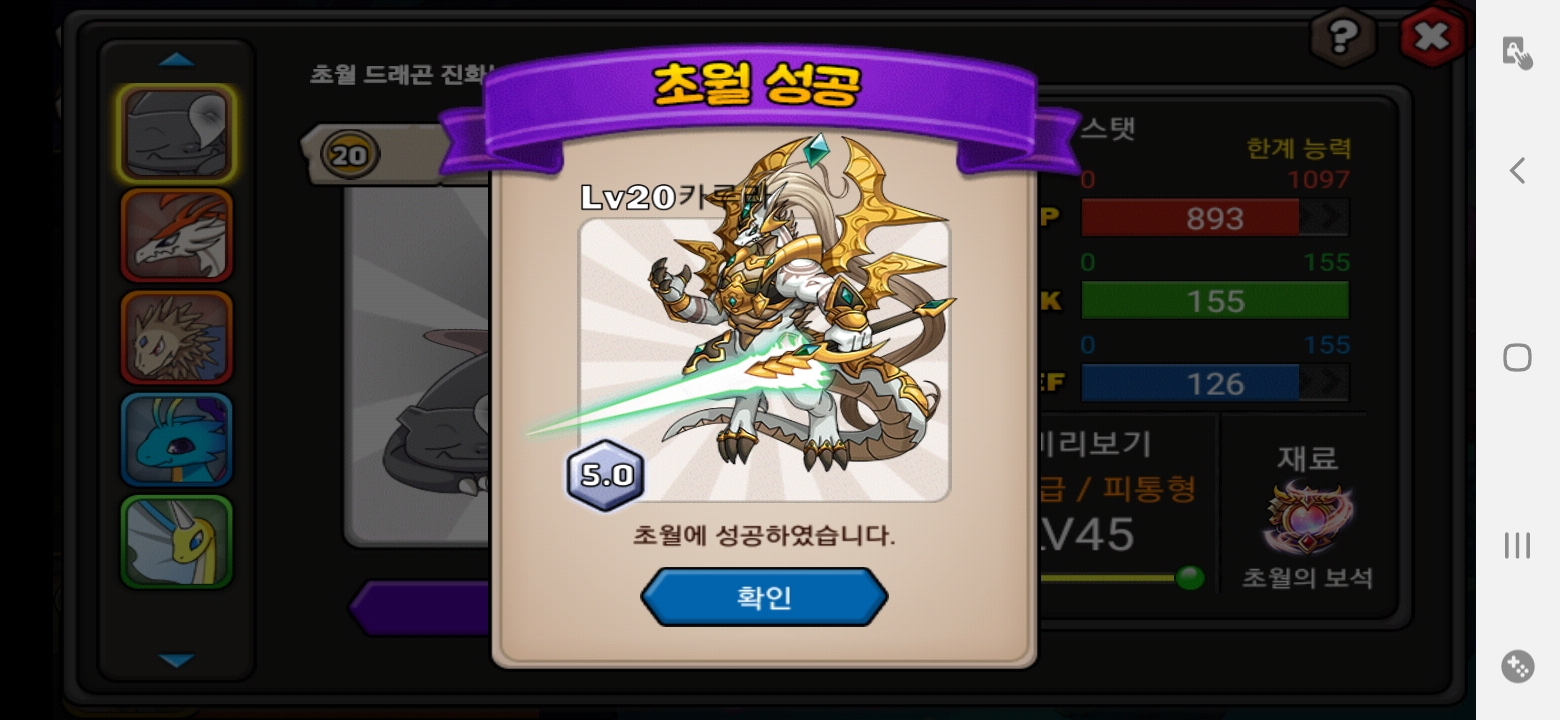Screen dimensions: 1560x720
Task: Select the gray egg dragon thumbnail
Action: point(177,134)
